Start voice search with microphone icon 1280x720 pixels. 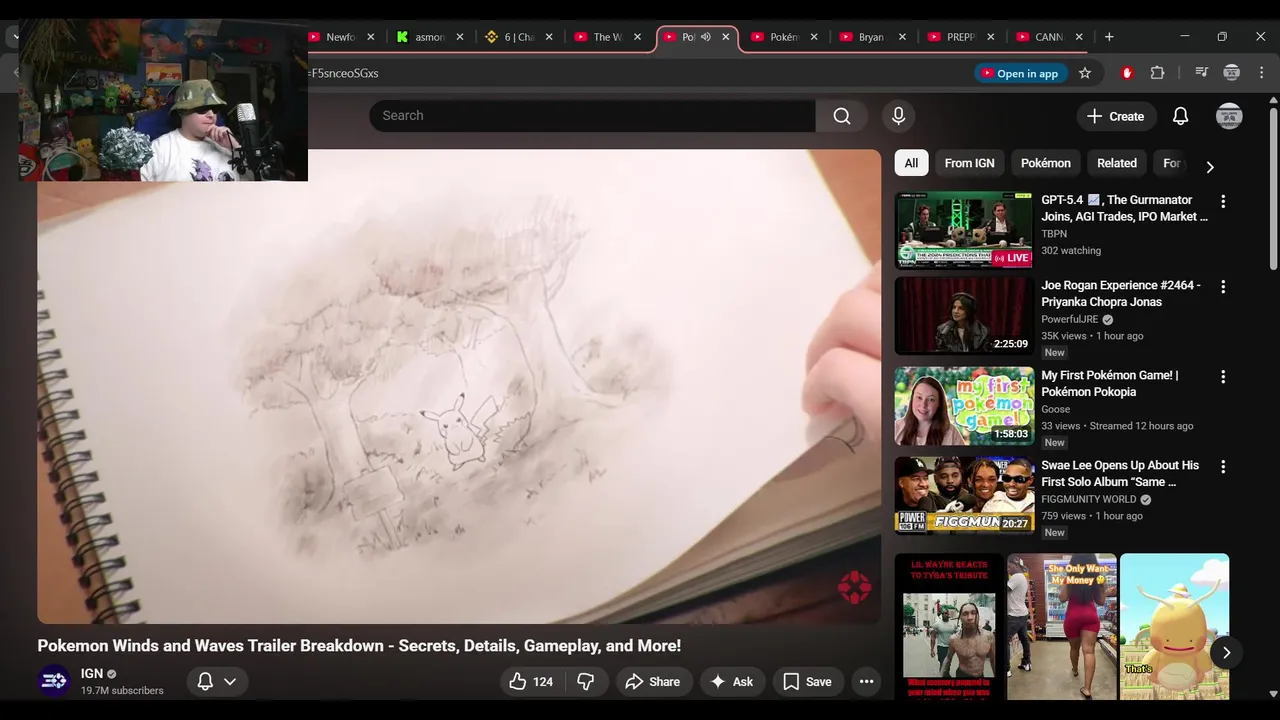click(898, 116)
